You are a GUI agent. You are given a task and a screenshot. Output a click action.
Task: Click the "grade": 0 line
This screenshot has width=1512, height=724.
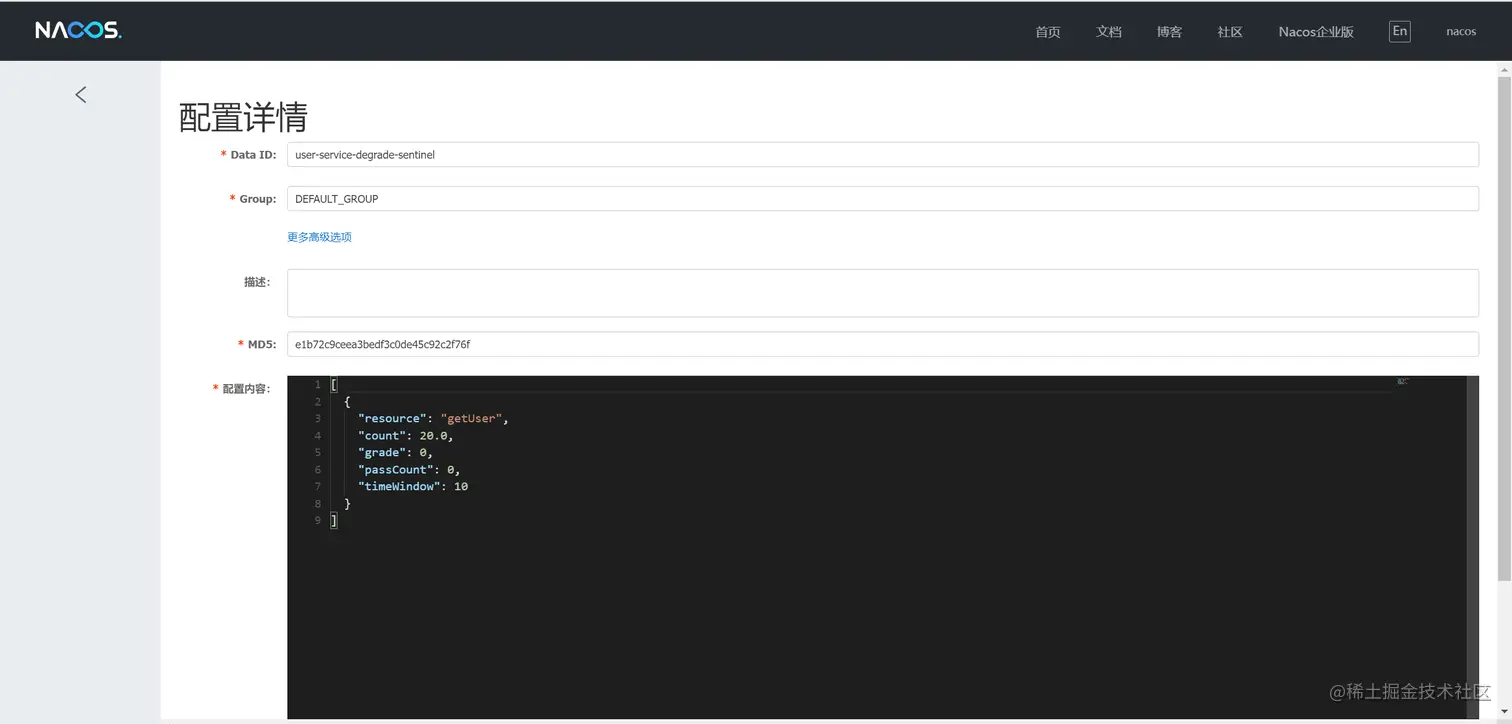coord(395,452)
